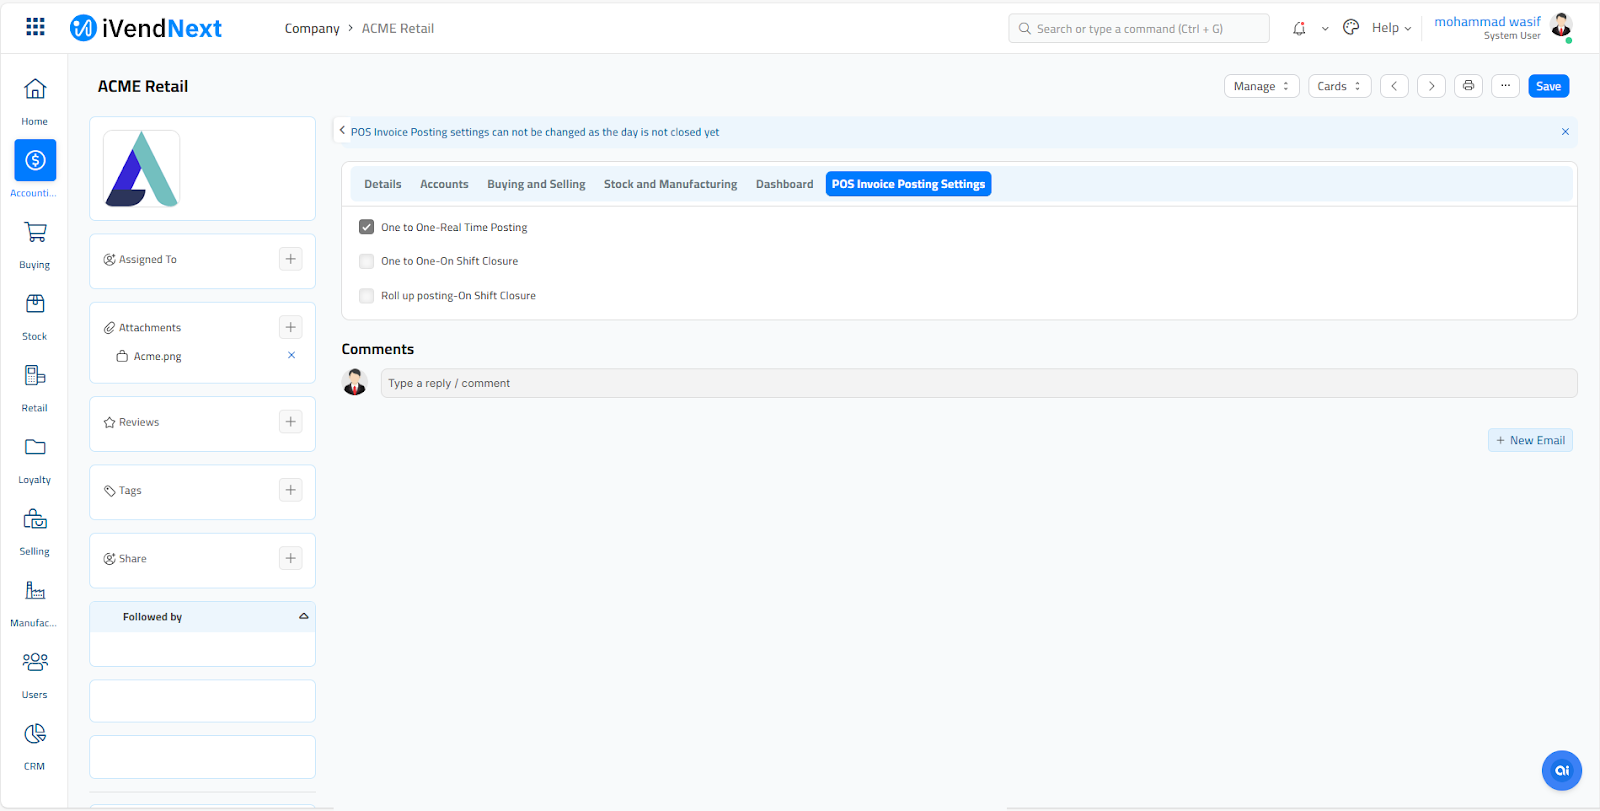Open the Users module icon
Viewport: 1600px width, 811px height.
35,662
